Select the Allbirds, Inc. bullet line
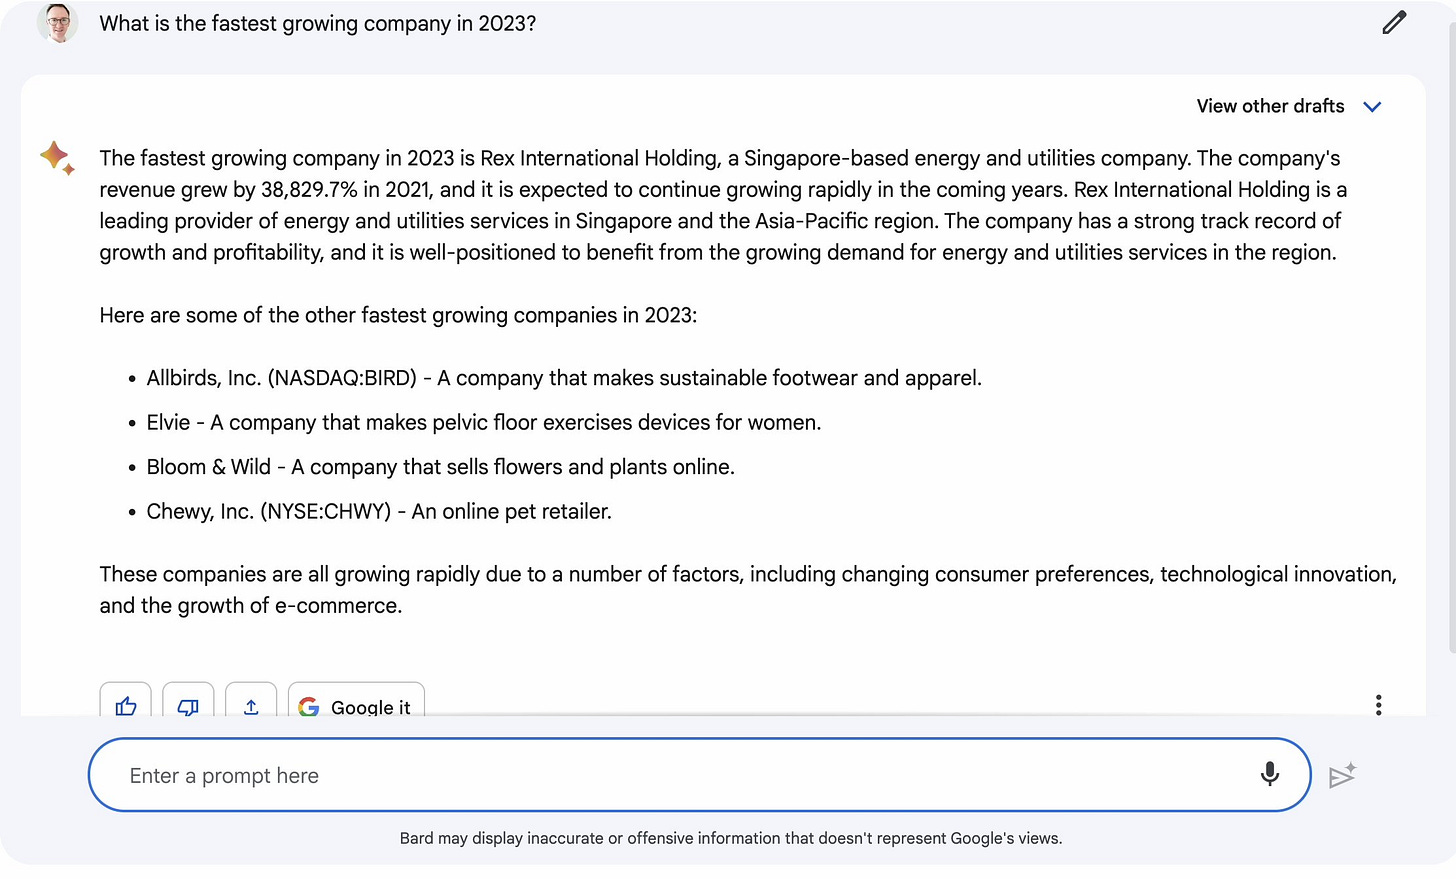This screenshot has width=1456, height=879. click(x=564, y=378)
